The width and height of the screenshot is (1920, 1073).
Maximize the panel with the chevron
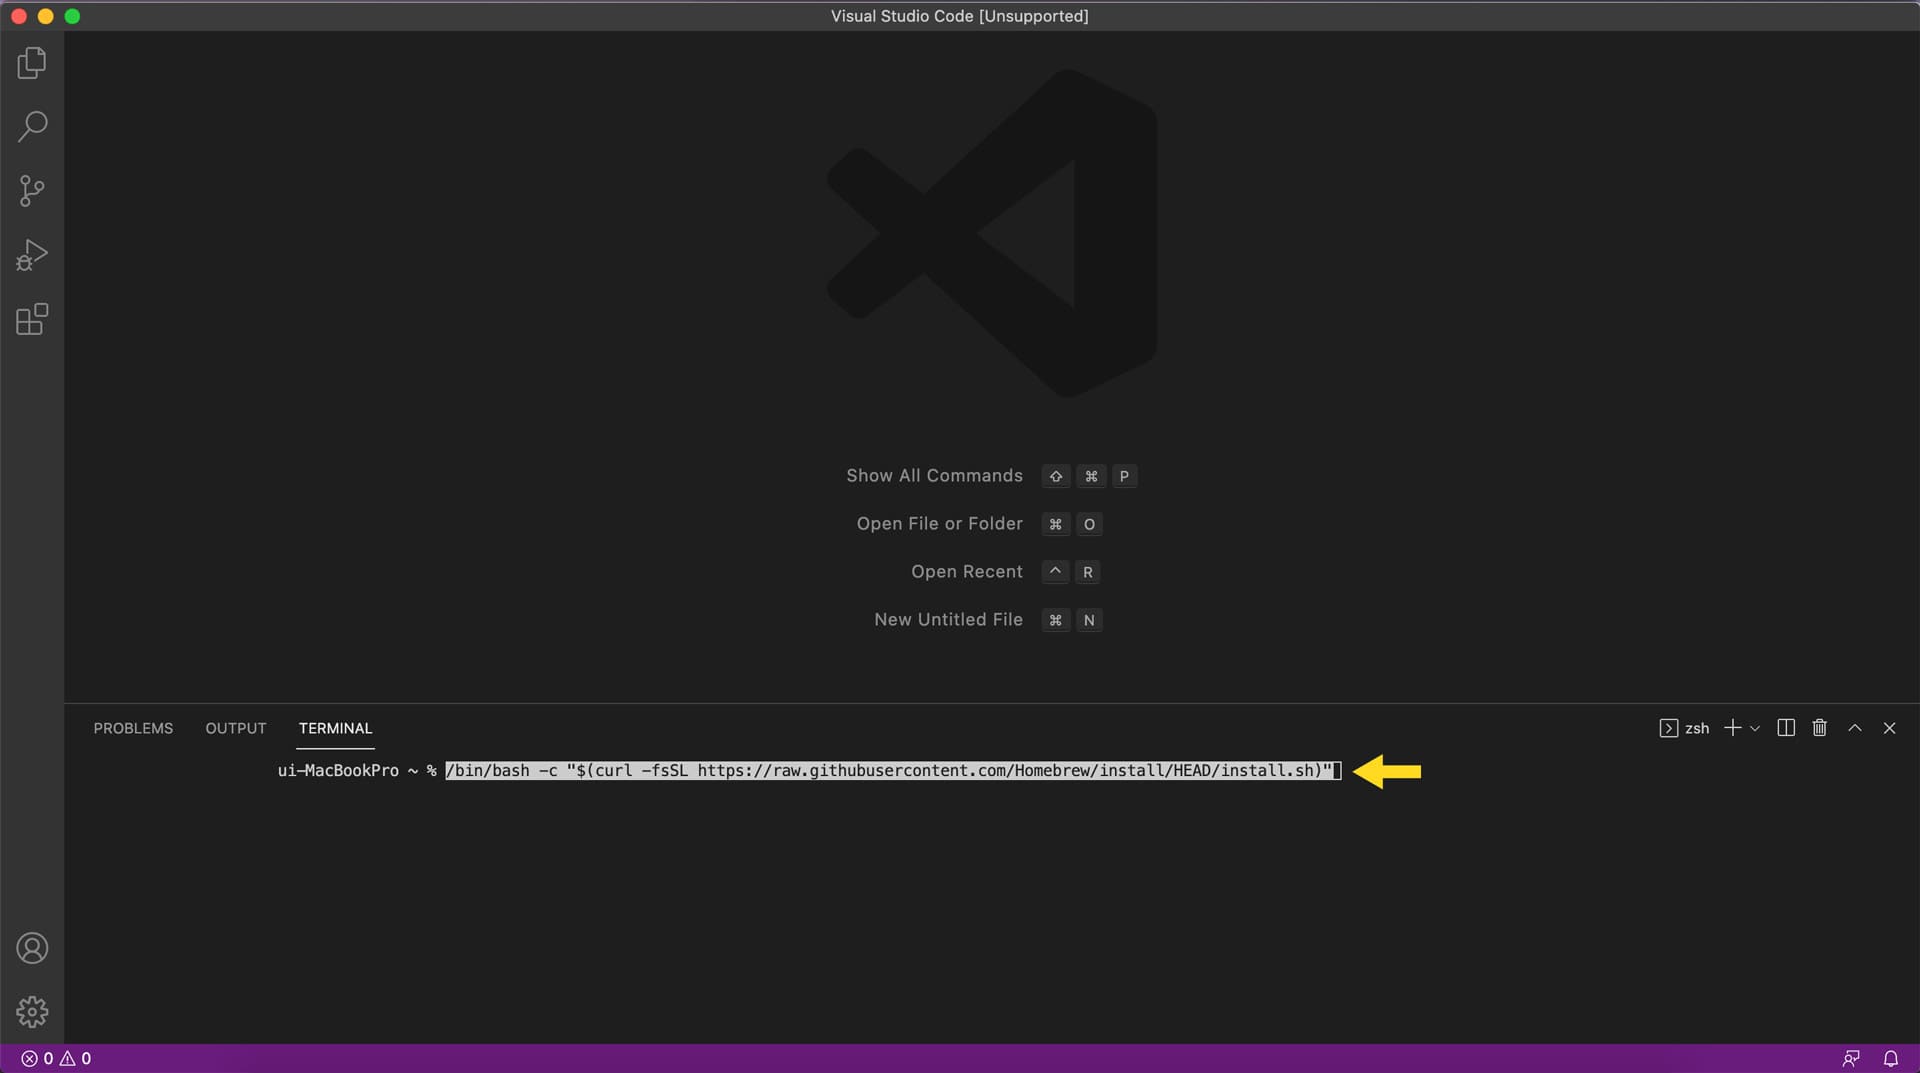pos(1854,727)
